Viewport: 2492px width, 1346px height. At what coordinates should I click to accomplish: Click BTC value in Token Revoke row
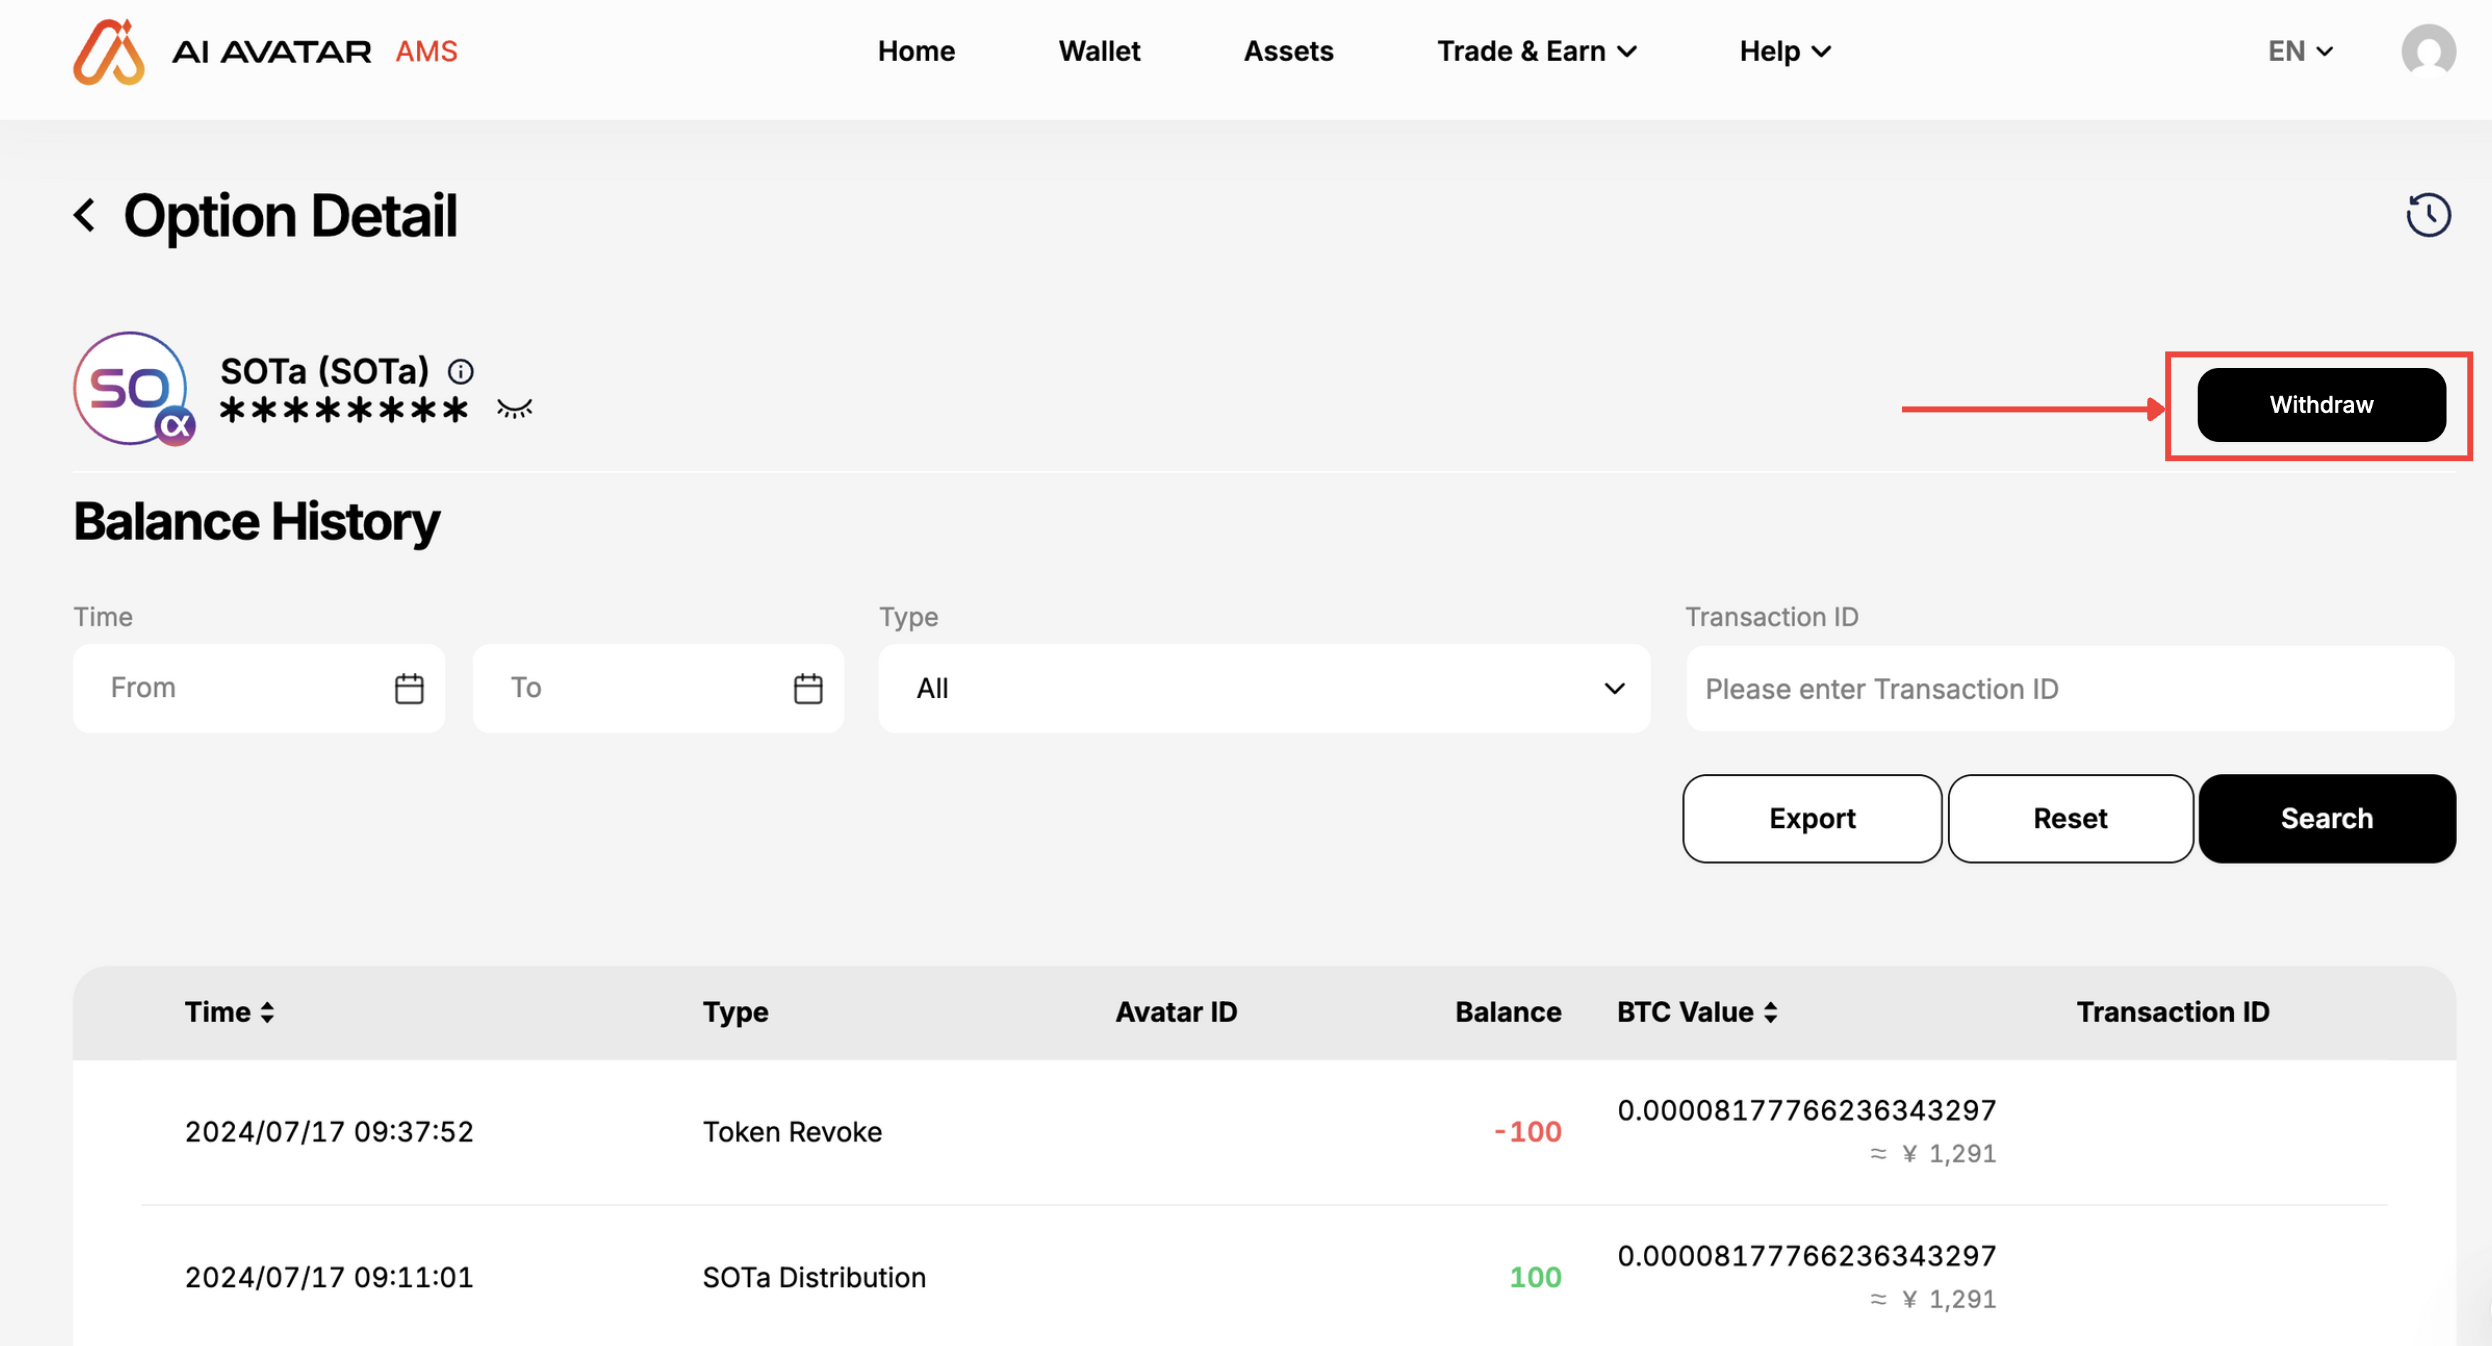point(1806,1110)
